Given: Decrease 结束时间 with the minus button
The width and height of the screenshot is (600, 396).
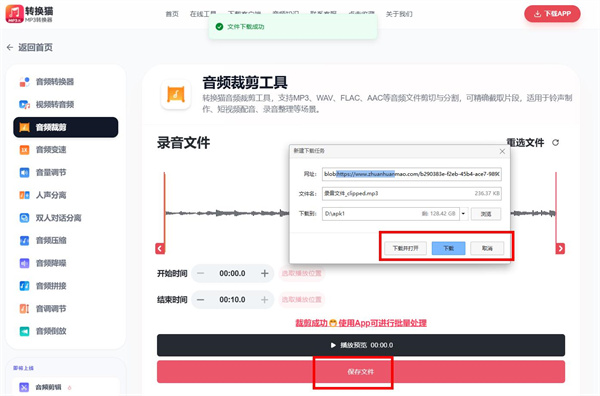Looking at the screenshot, I should point(201,300).
